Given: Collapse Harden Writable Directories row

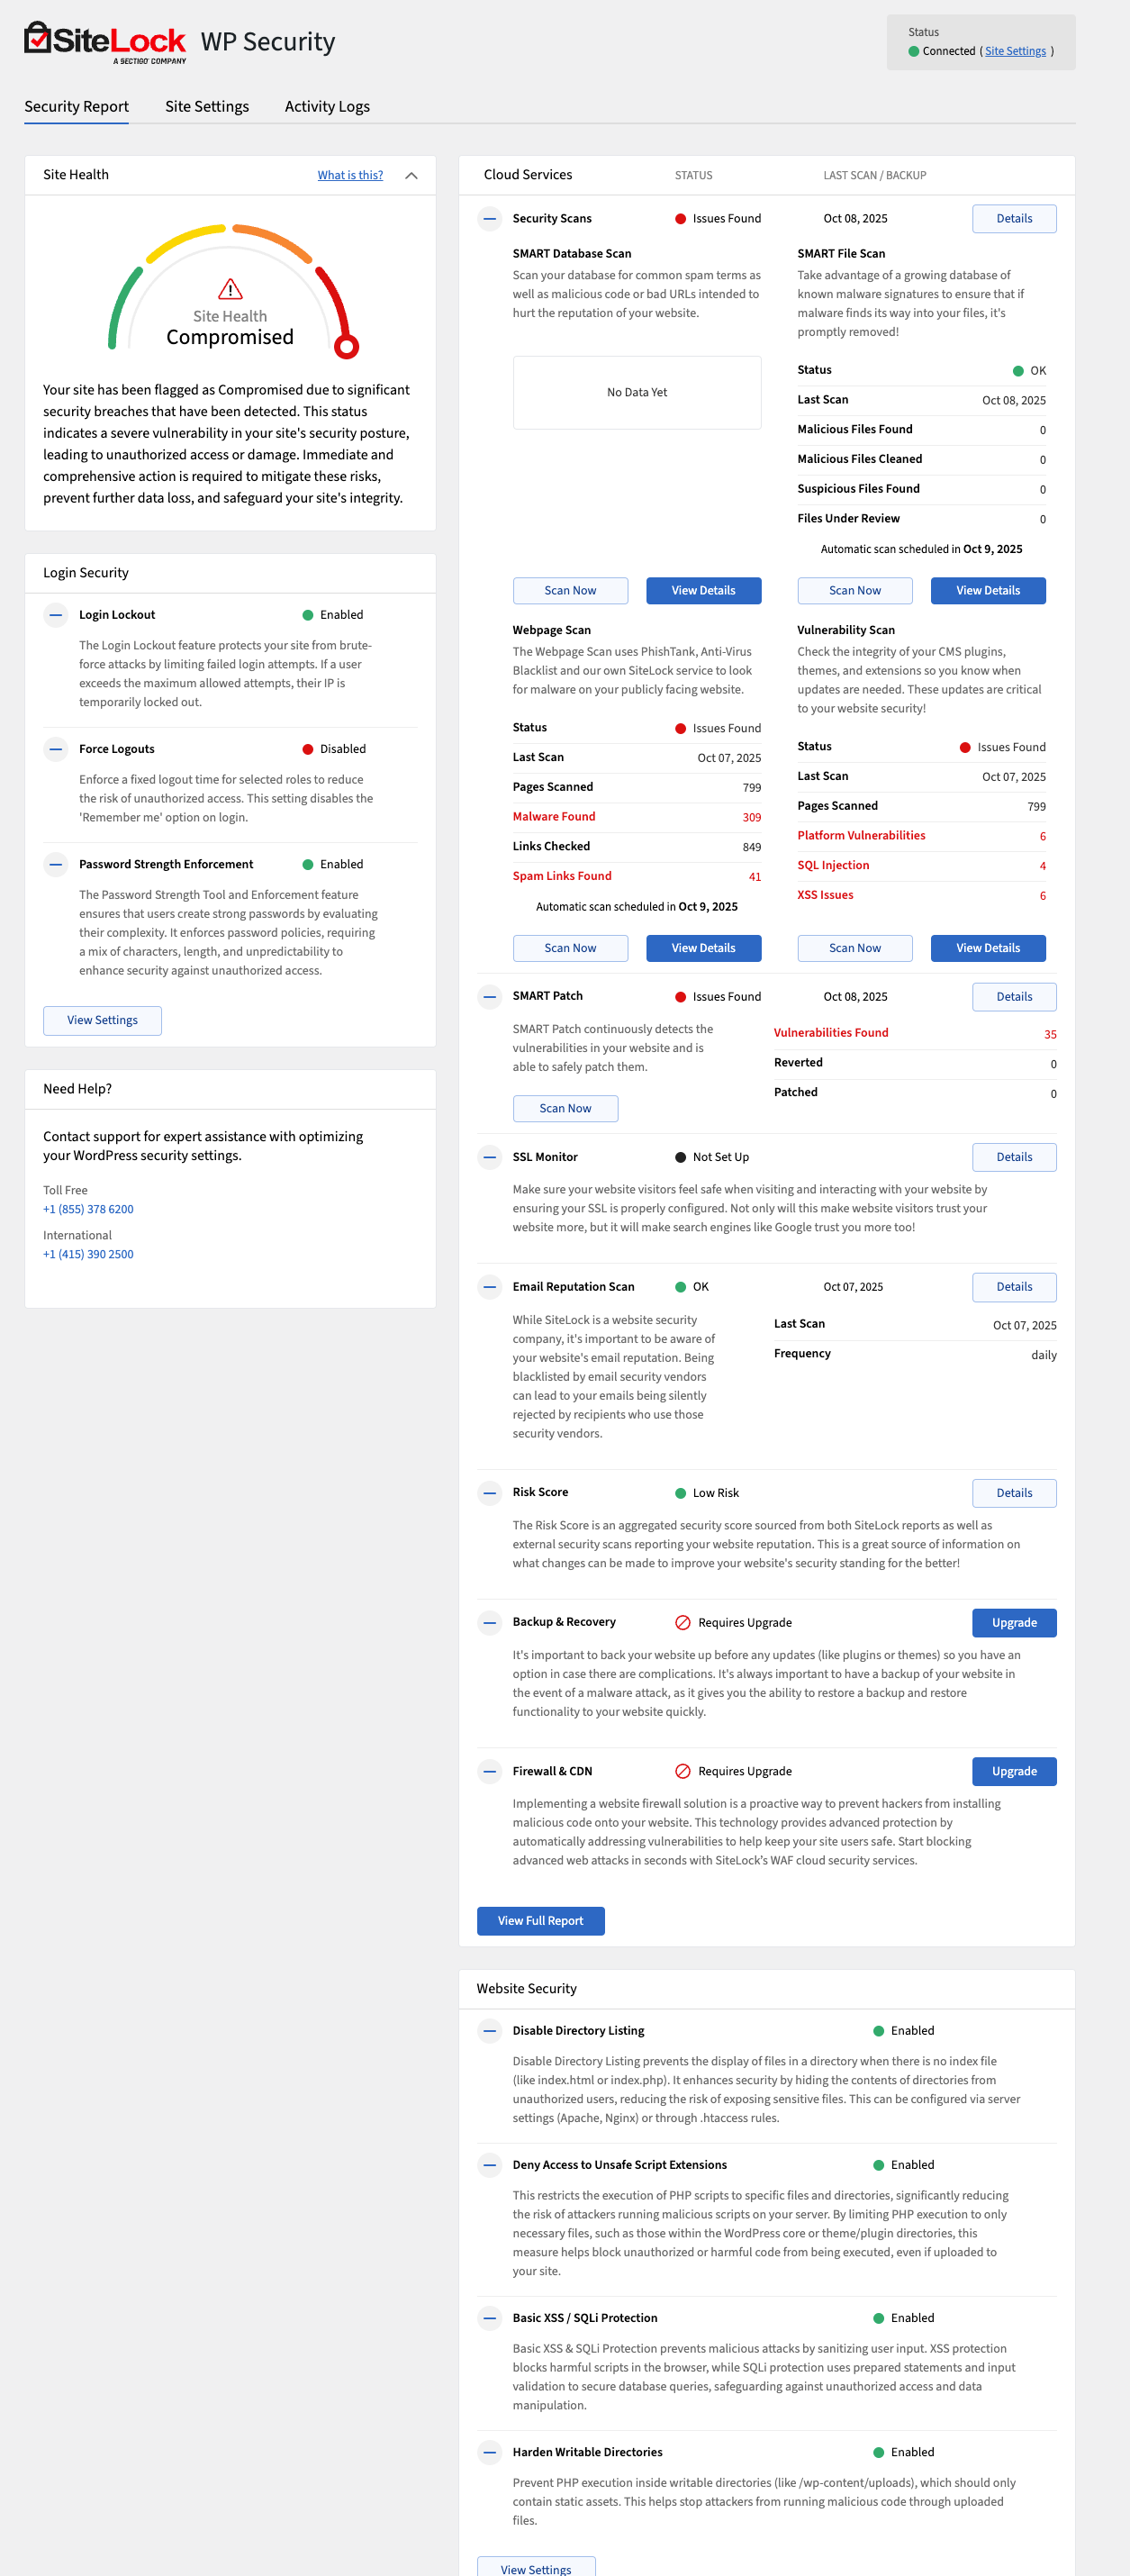Looking at the screenshot, I should click(489, 2452).
